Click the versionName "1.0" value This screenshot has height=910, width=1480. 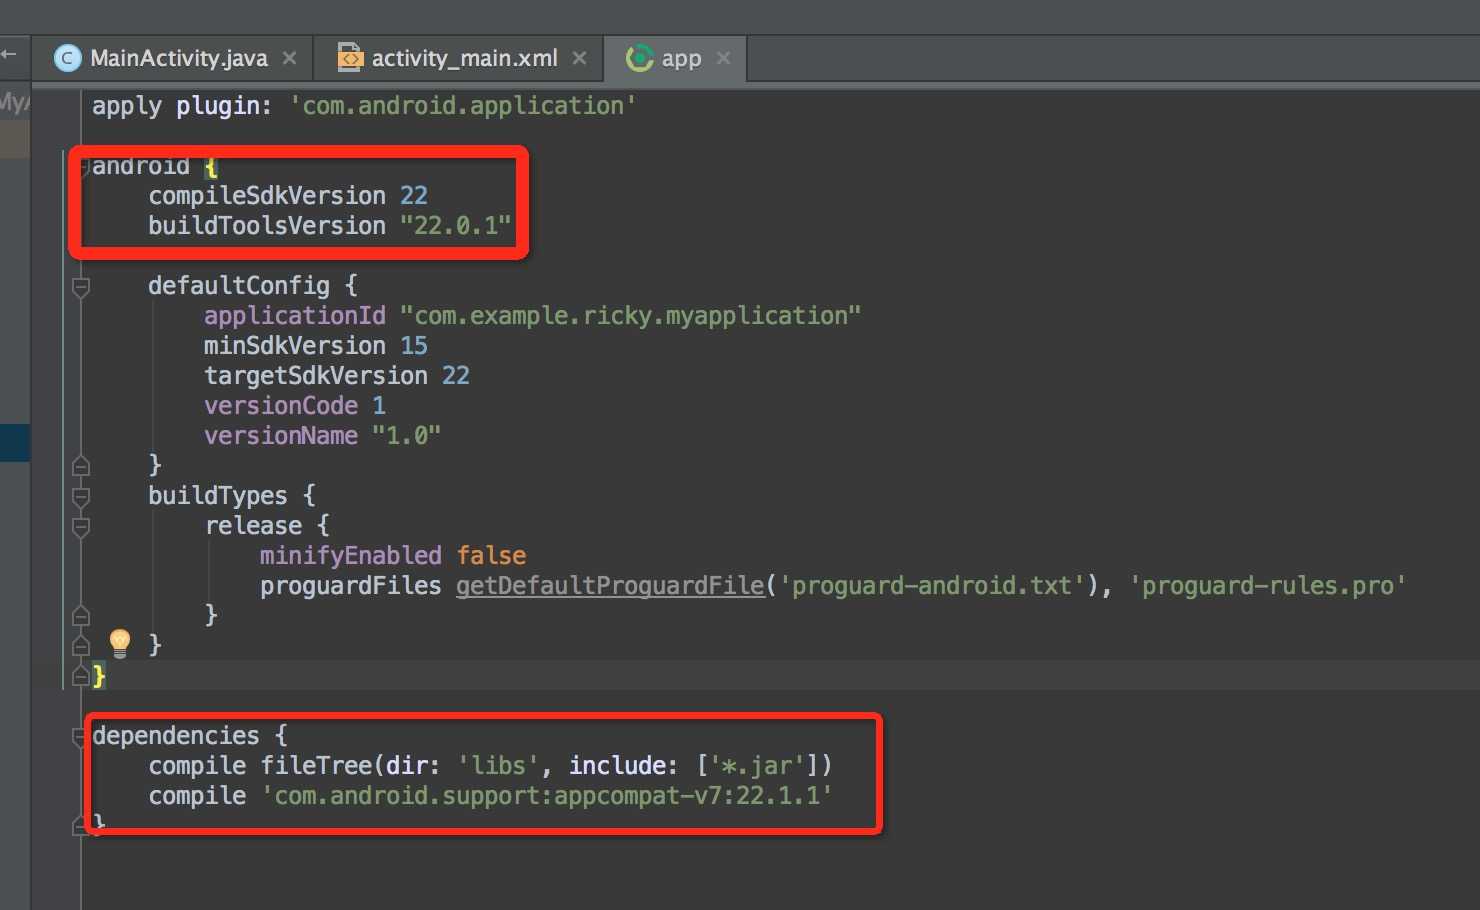click(406, 435)
